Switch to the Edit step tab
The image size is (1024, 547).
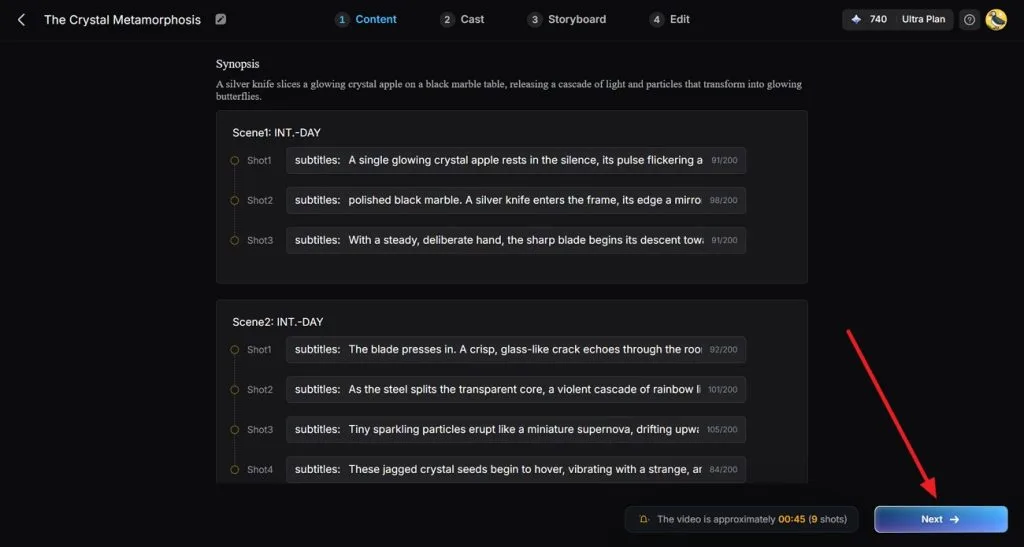point(670,20)
